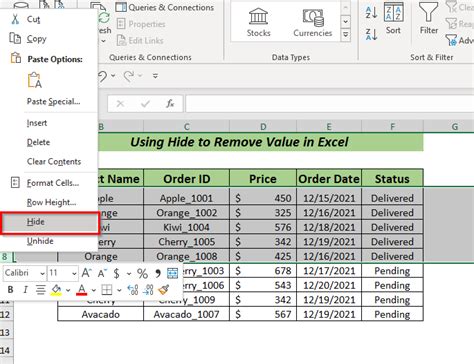Decrease font size in mini toolbar
This screenshot has height=364, width=474.
[102, 273]
